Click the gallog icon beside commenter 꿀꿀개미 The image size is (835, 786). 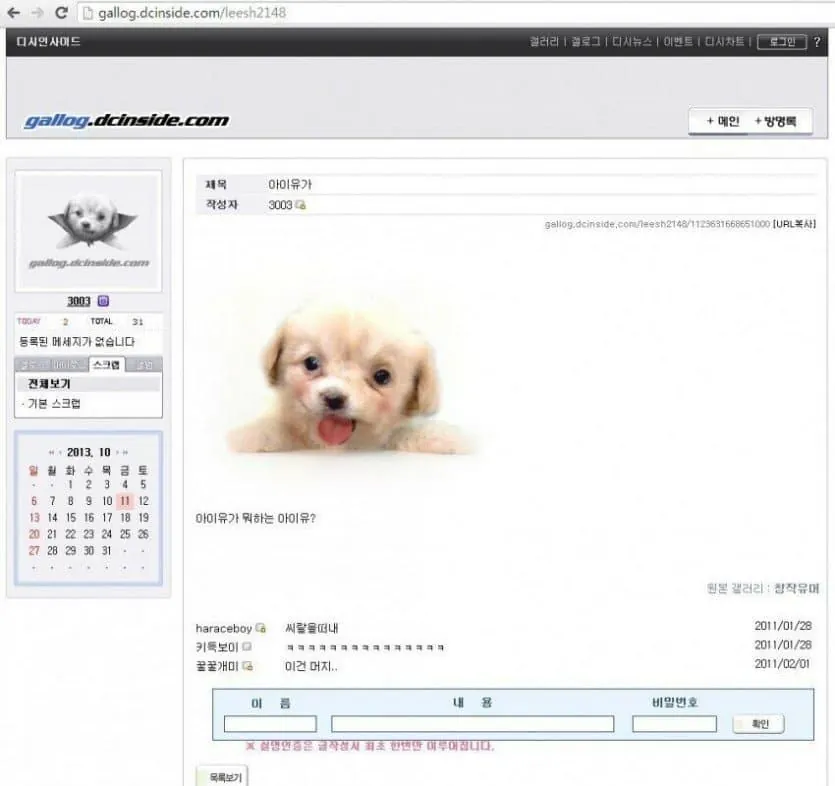(x=247, y=664)
